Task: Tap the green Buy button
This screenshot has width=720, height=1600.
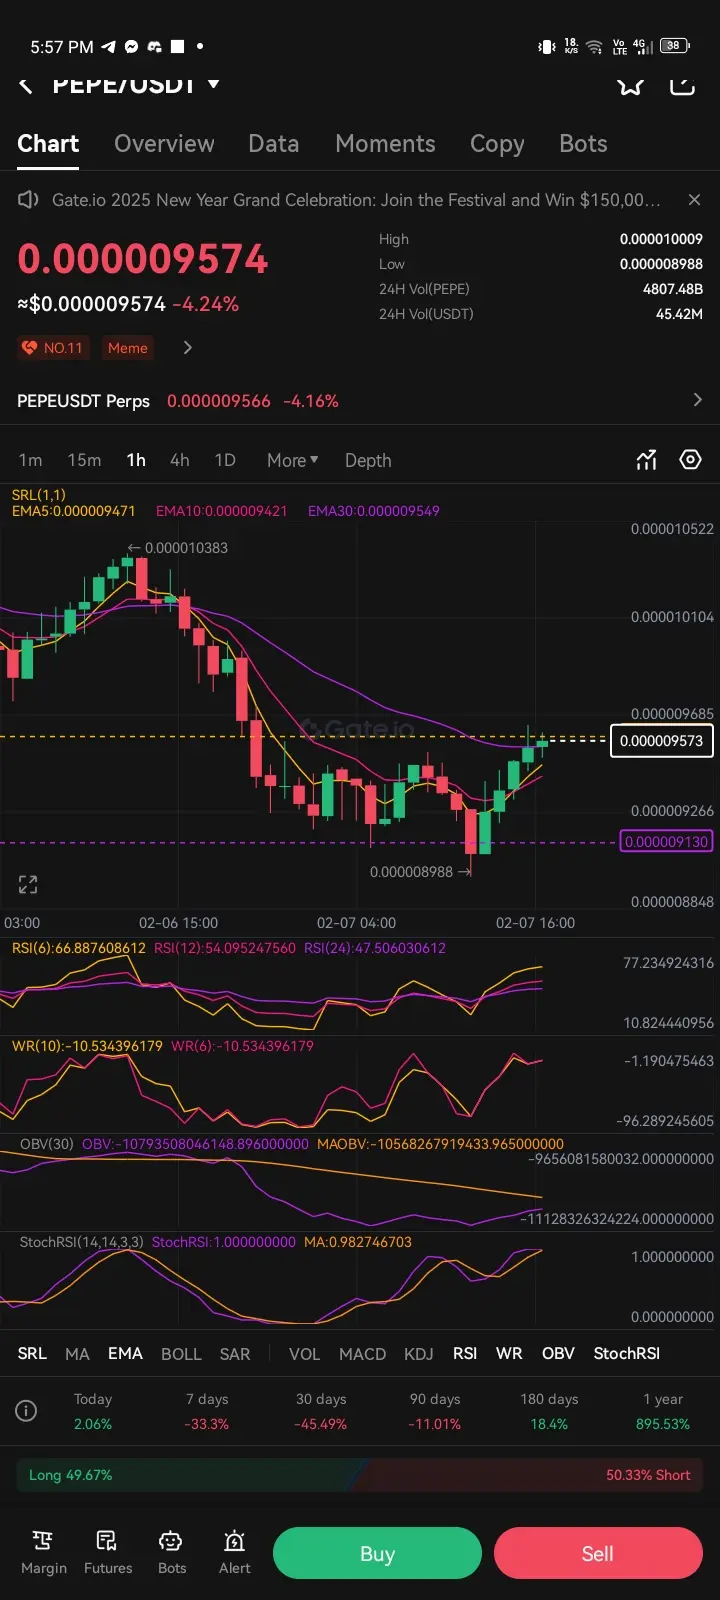Action: tap(377, 1553)
